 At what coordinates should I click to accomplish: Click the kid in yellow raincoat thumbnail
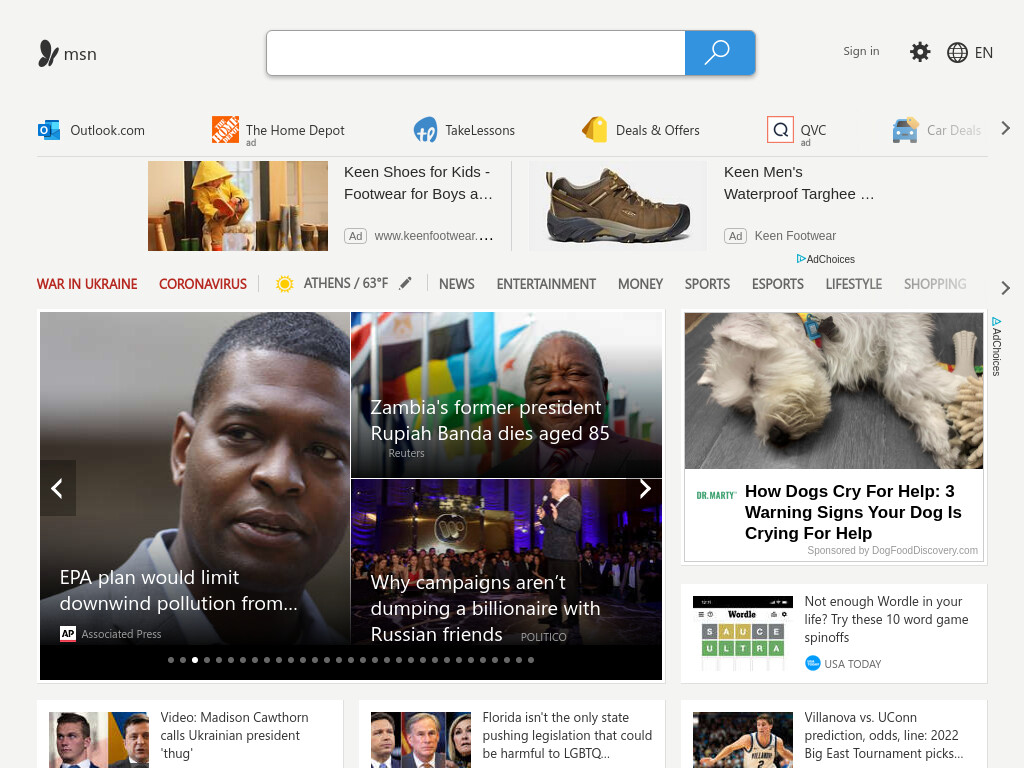(238, 206)
